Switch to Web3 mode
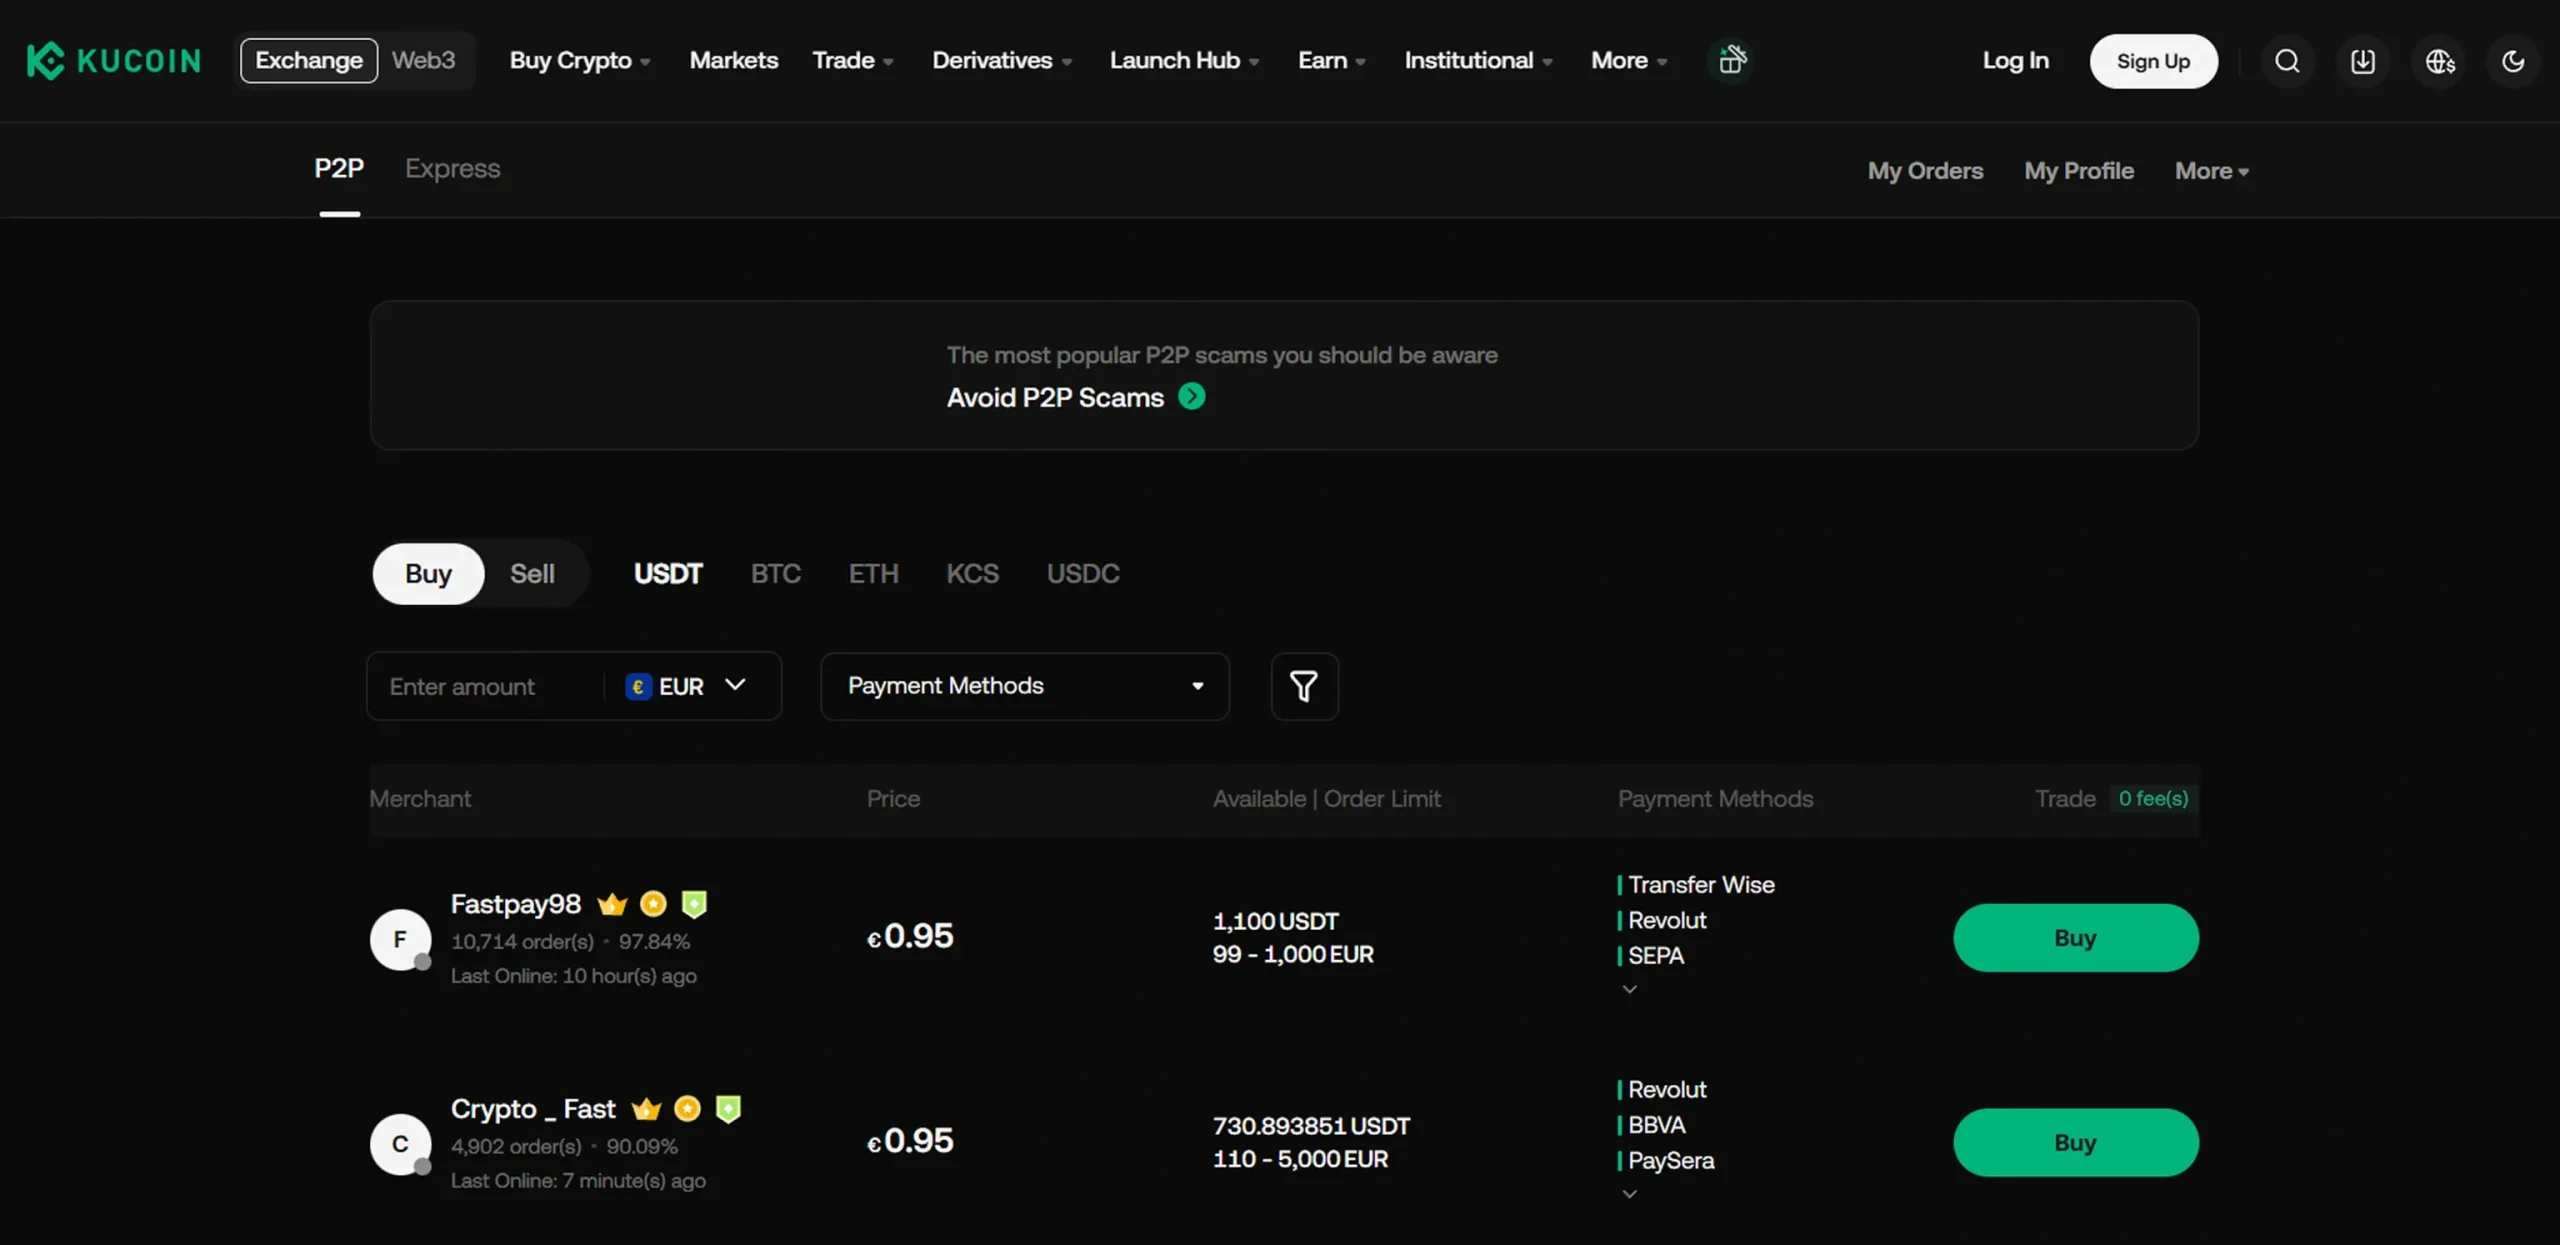This screenshot has width=2560, height=1245. 423,60
